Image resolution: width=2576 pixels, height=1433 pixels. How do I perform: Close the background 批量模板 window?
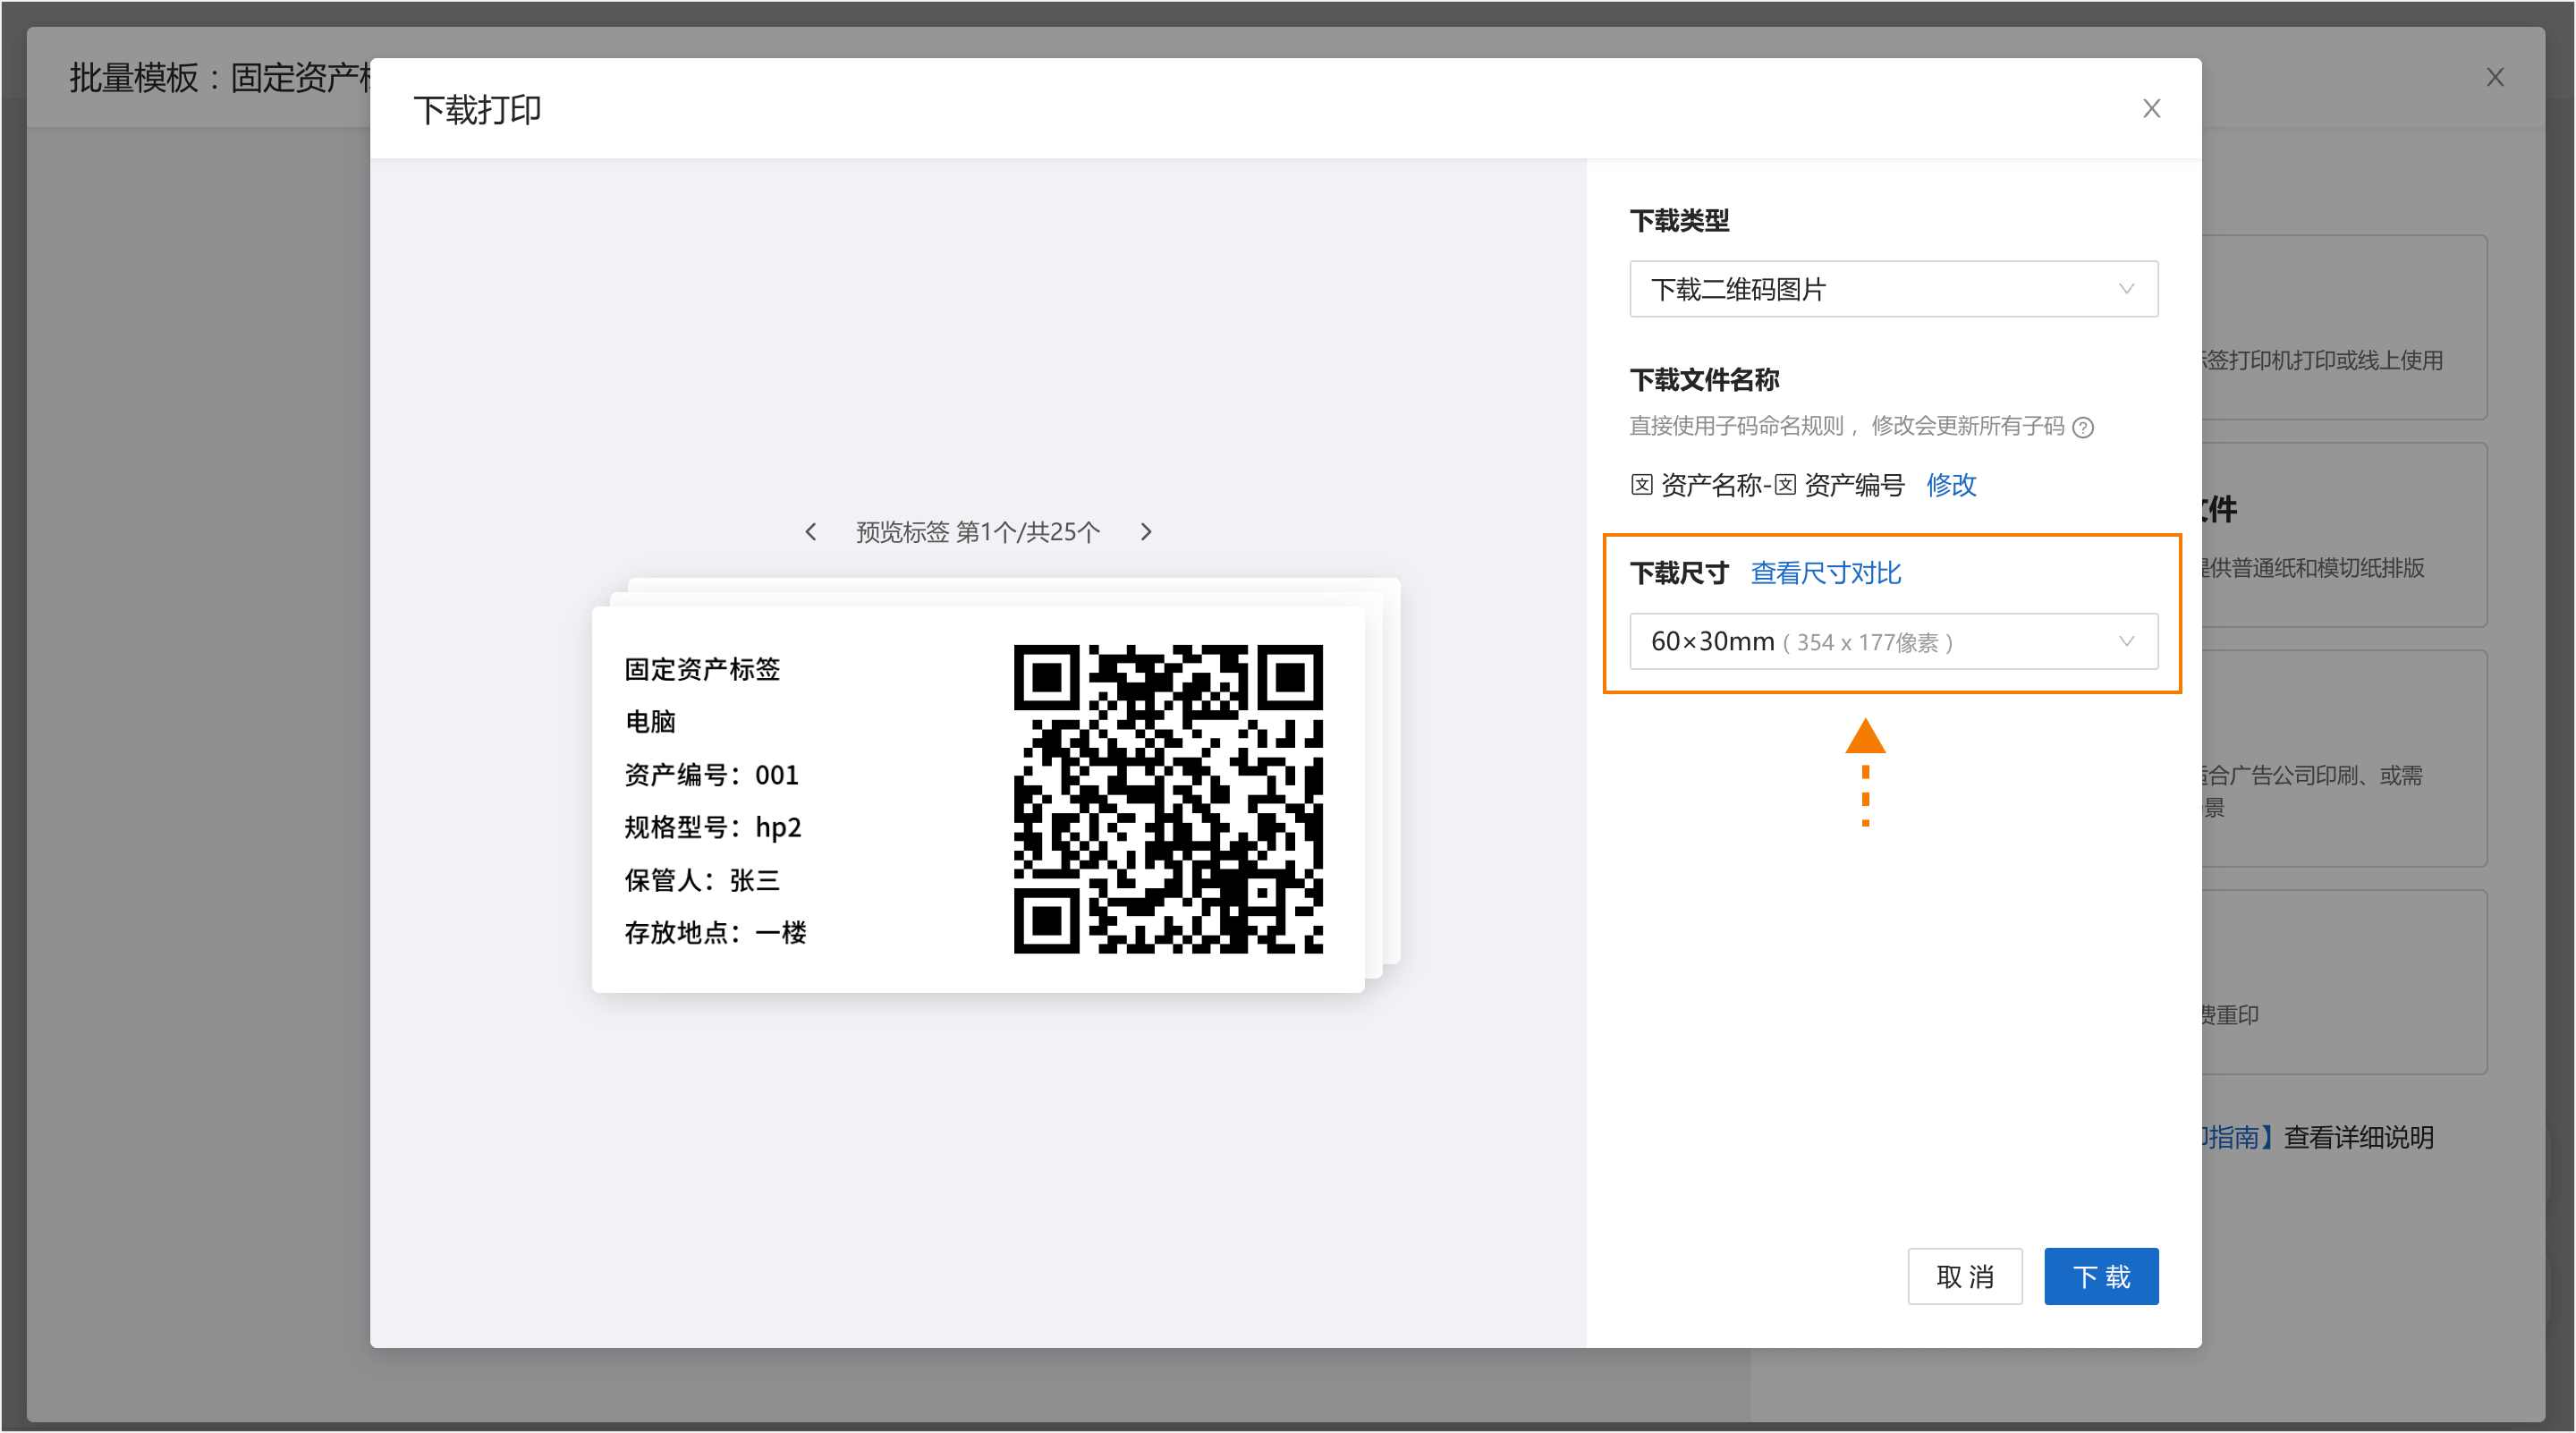pos(2495,77)
